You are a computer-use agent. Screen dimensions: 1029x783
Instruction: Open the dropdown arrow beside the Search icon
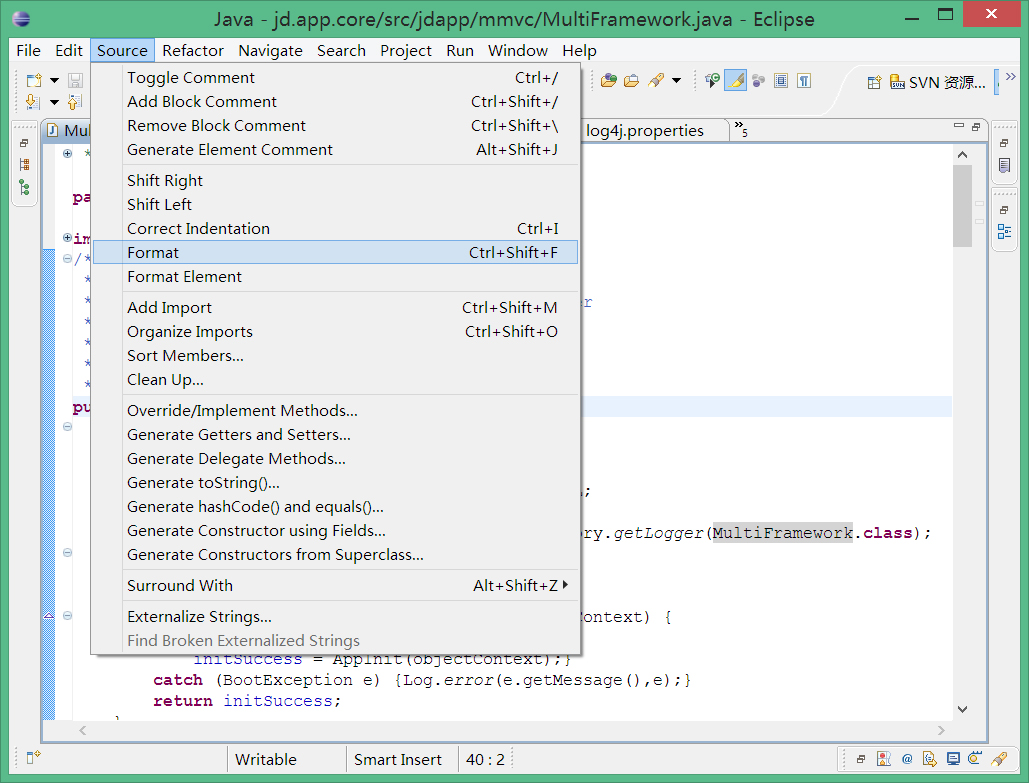[x=676, y=81]
